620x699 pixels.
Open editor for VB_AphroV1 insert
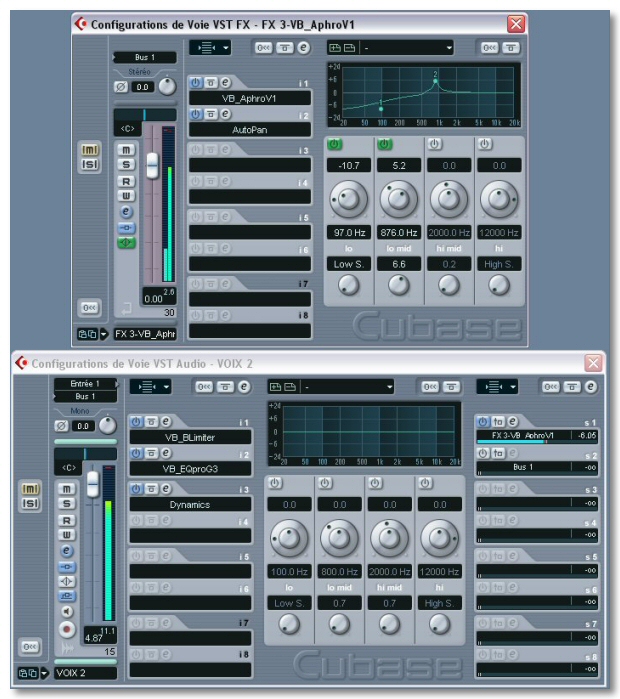pos(226,82)
